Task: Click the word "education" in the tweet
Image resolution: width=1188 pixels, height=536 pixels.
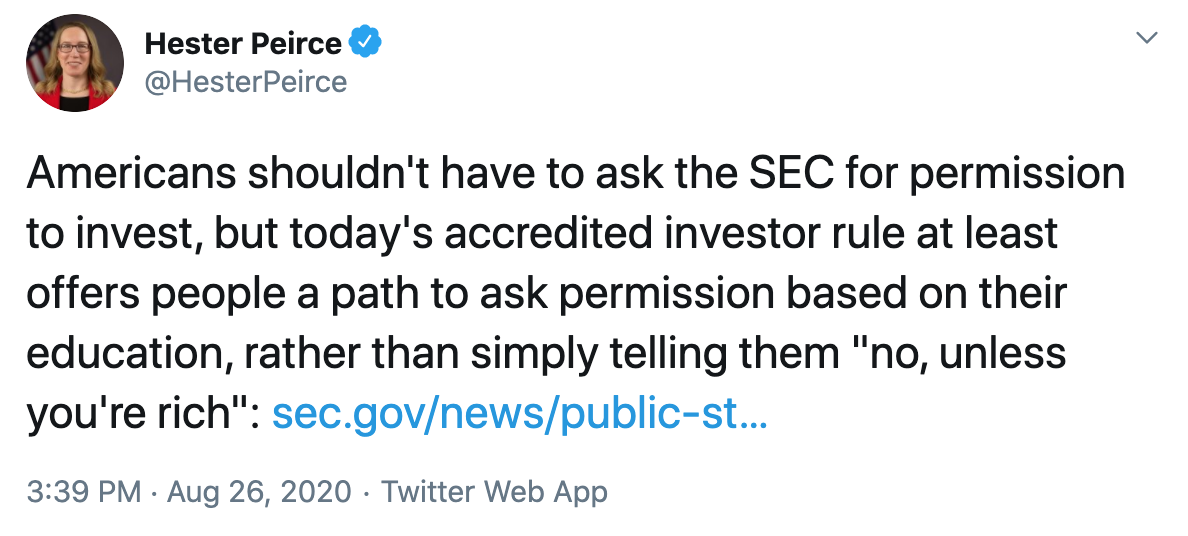Action: pos(127,353)
